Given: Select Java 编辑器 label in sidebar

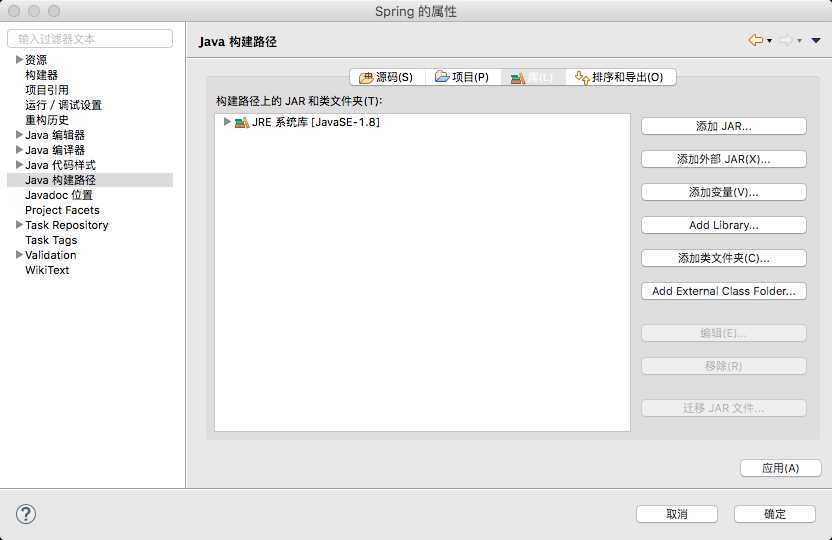Looking at the screenshot, I should click(55, 135).
